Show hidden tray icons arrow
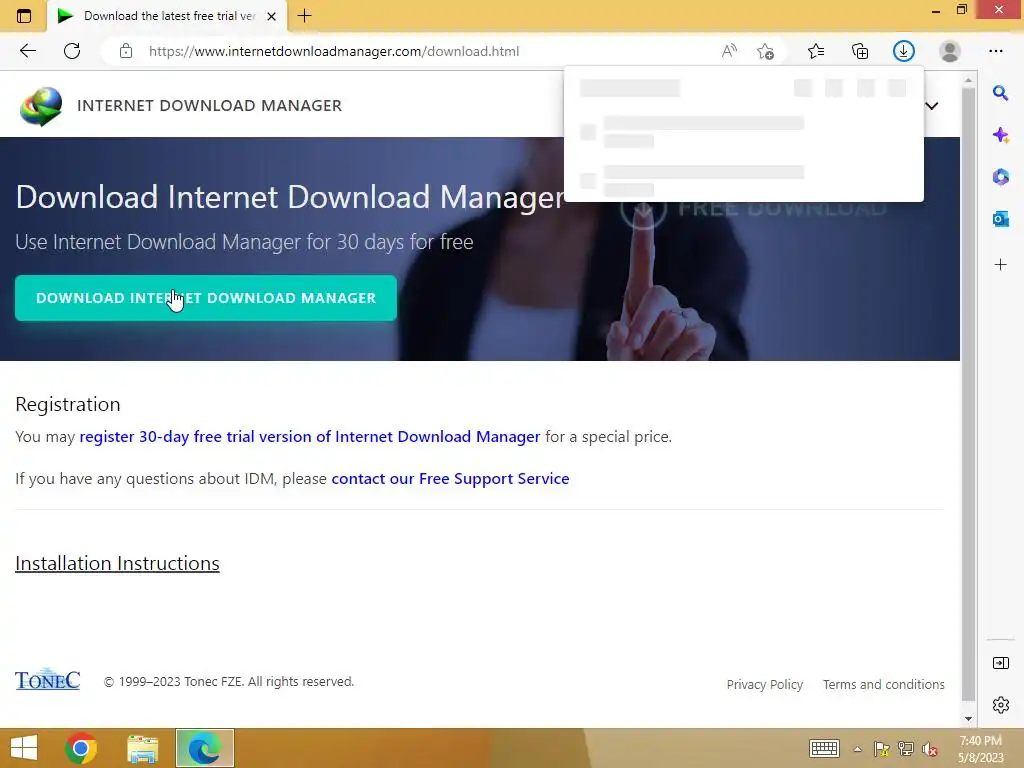The image size is (1024, 768). [857, 749]
